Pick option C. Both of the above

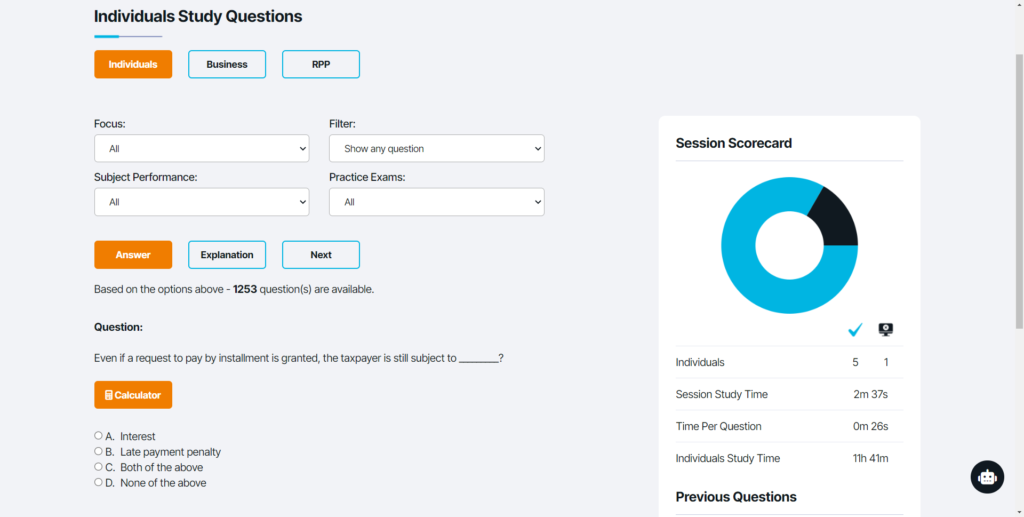click(x=99, y=467)
